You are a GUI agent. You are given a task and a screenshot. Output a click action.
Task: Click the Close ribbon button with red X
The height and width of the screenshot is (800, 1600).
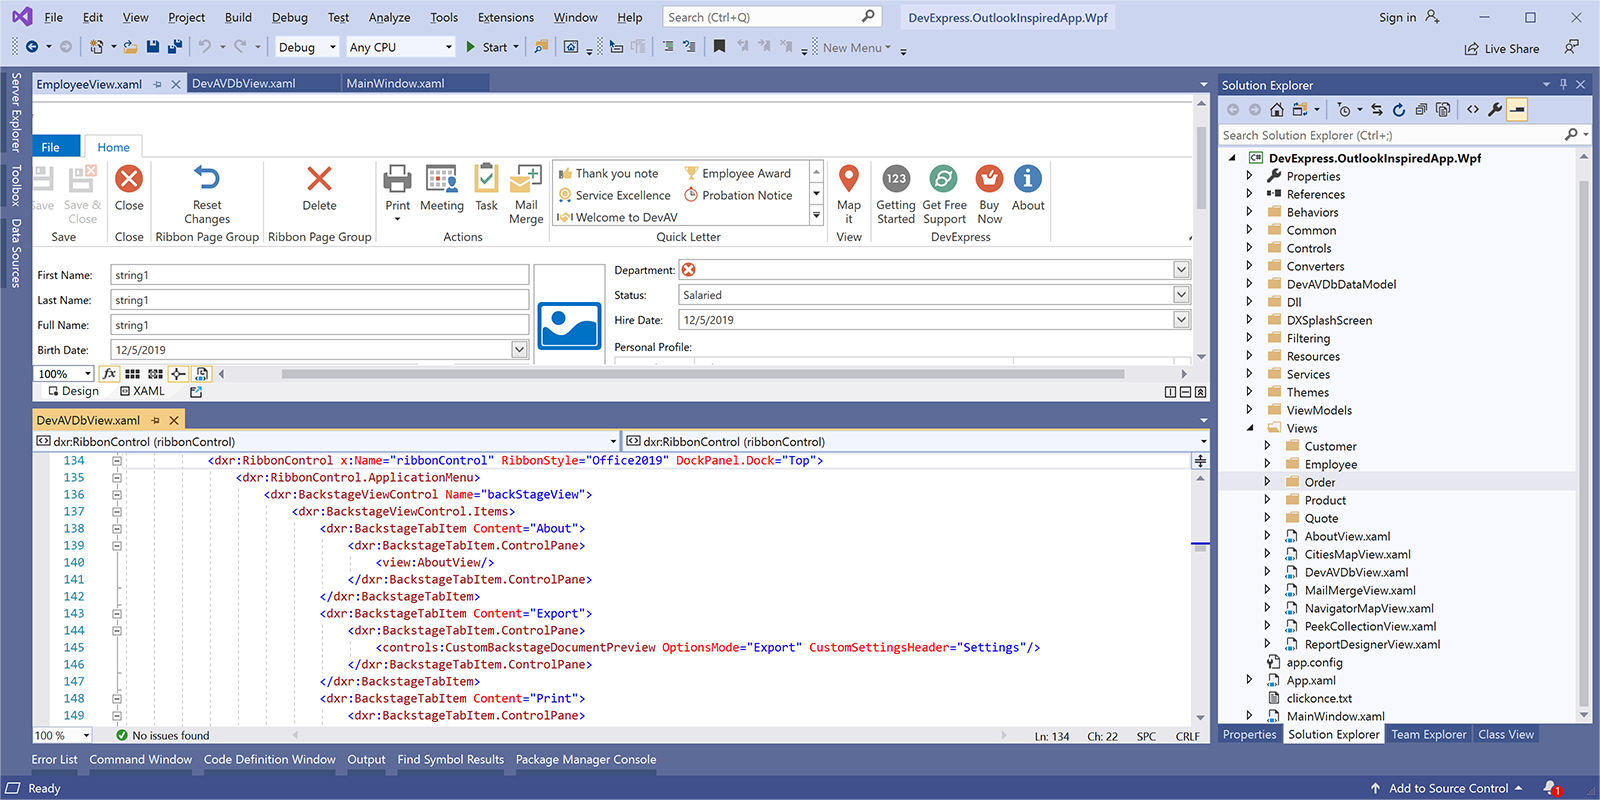click(x=129, y=188)
